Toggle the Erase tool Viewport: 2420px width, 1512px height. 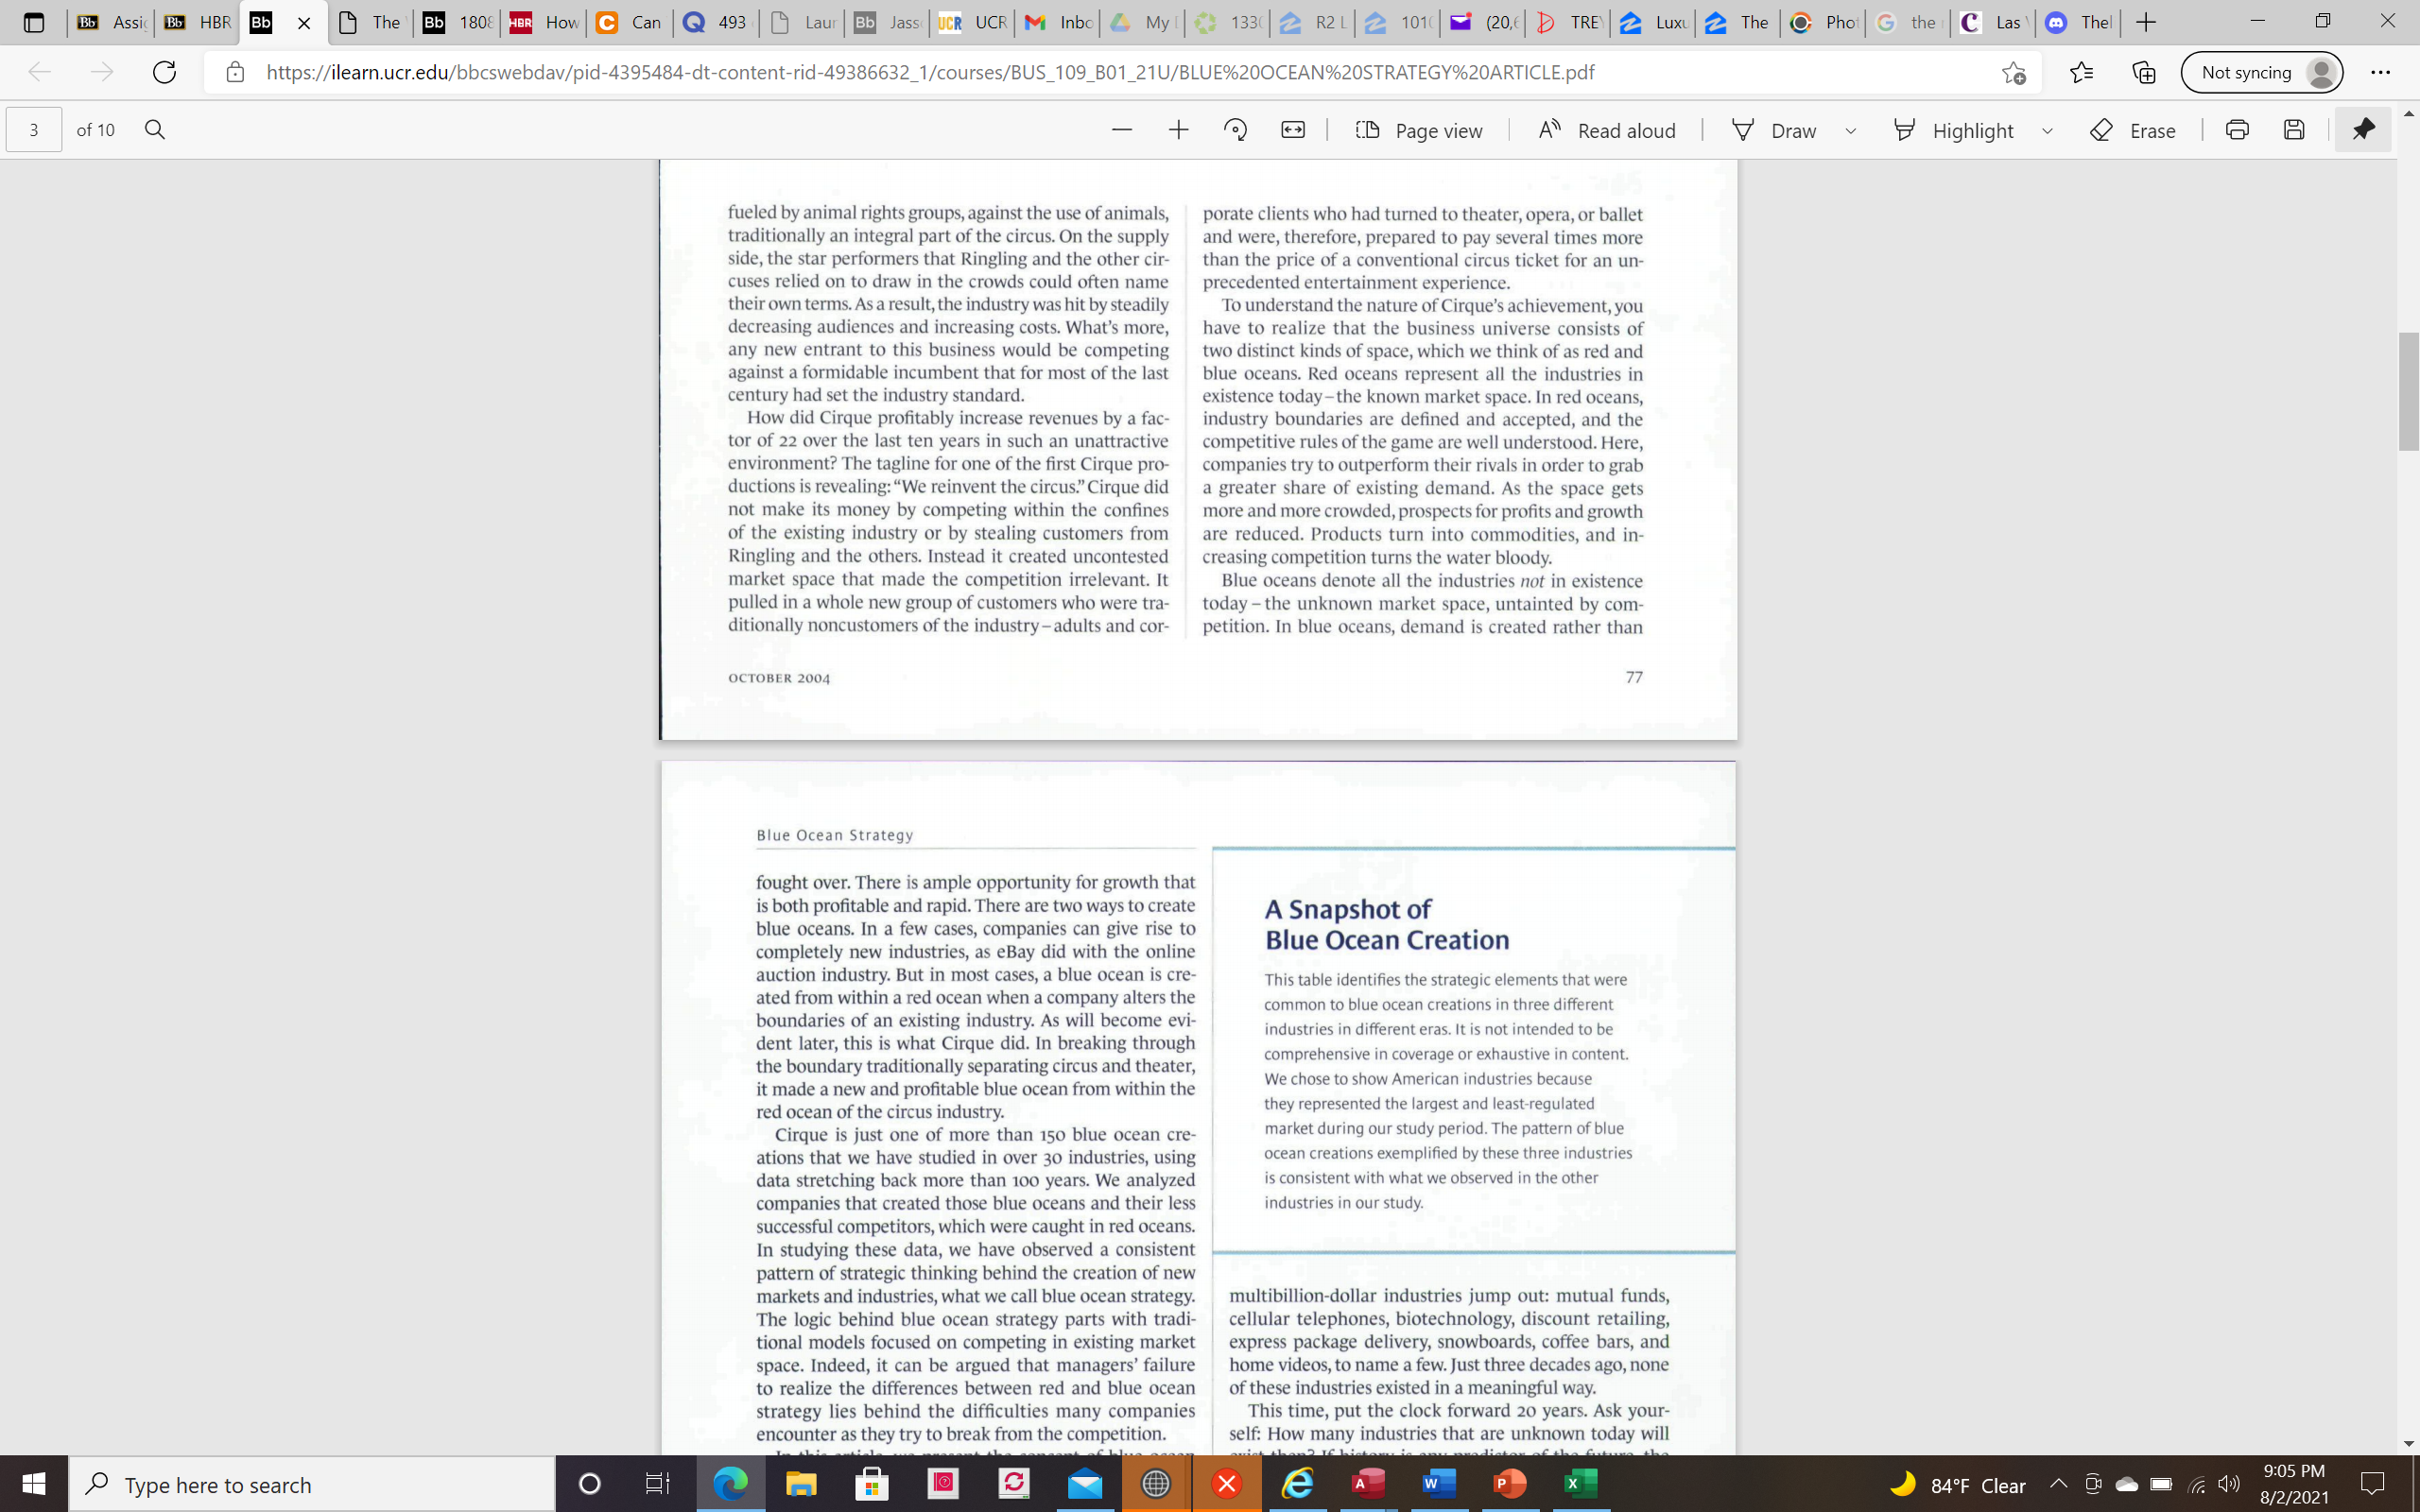(x=2133, y=130)
